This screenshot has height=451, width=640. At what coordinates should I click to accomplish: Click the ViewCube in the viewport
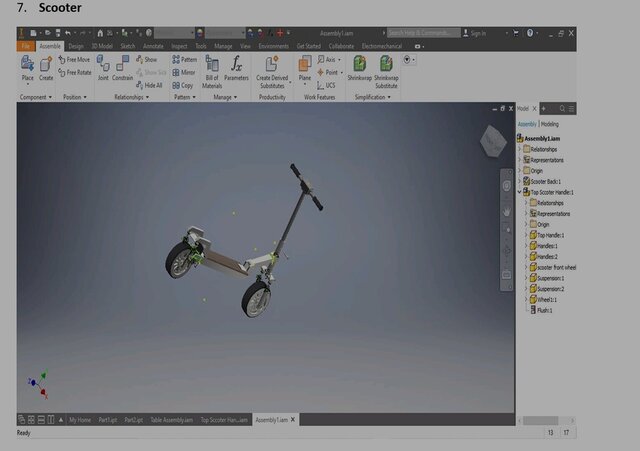click(493, 141)
